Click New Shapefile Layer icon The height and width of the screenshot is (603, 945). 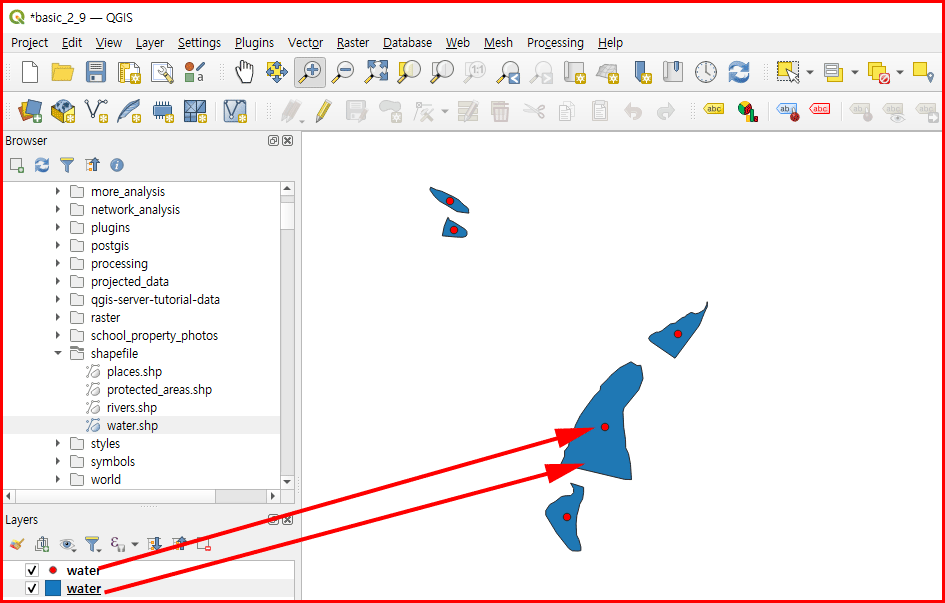[x=96, y=111]
